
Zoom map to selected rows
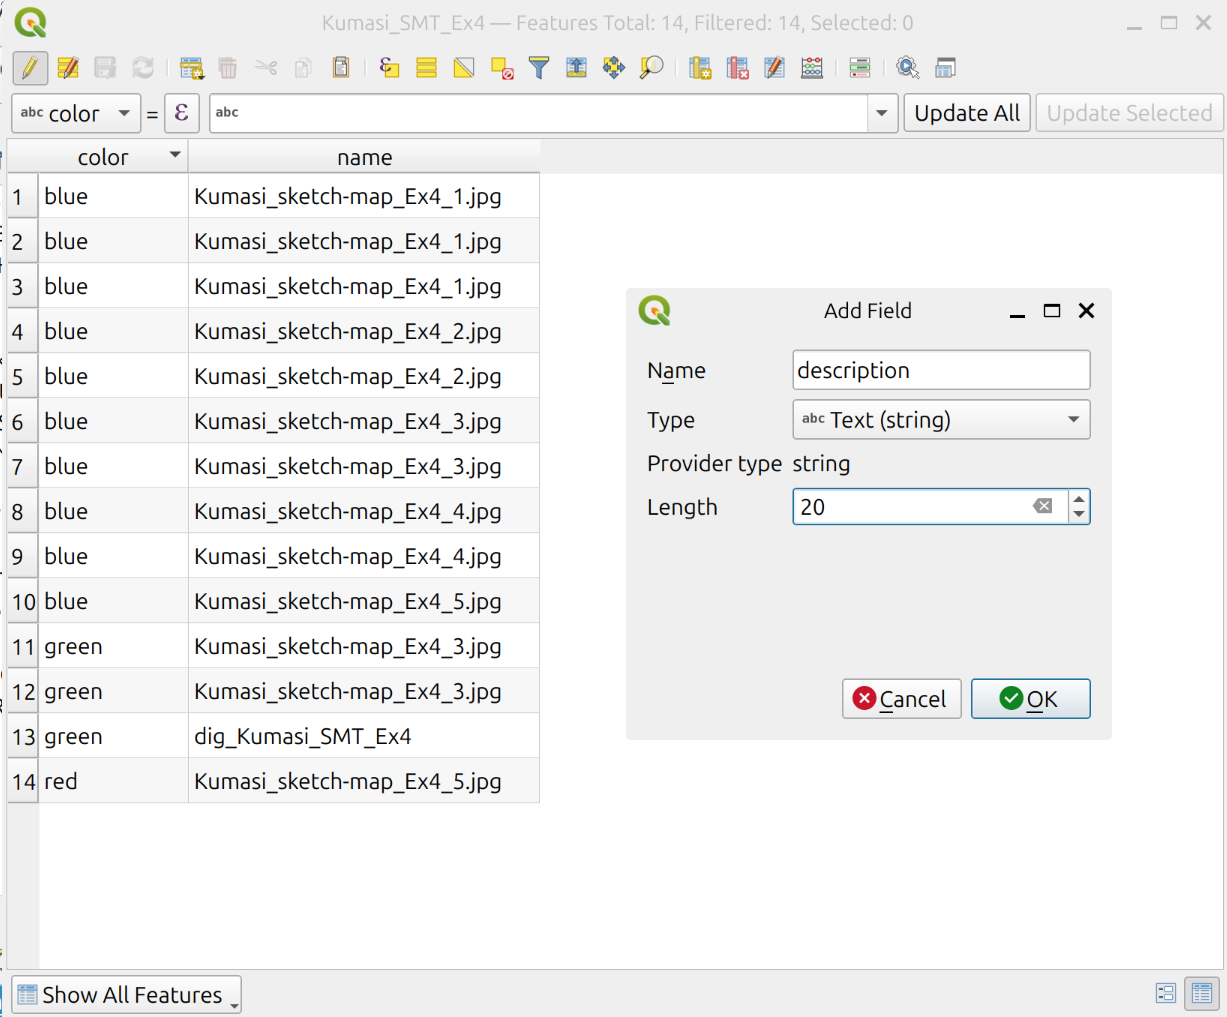pyautogui.click(x=651, y=68)
